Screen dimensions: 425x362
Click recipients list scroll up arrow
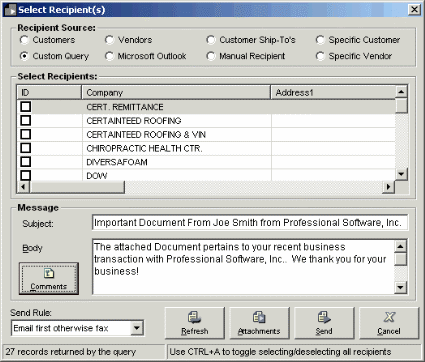pos(401,91)
